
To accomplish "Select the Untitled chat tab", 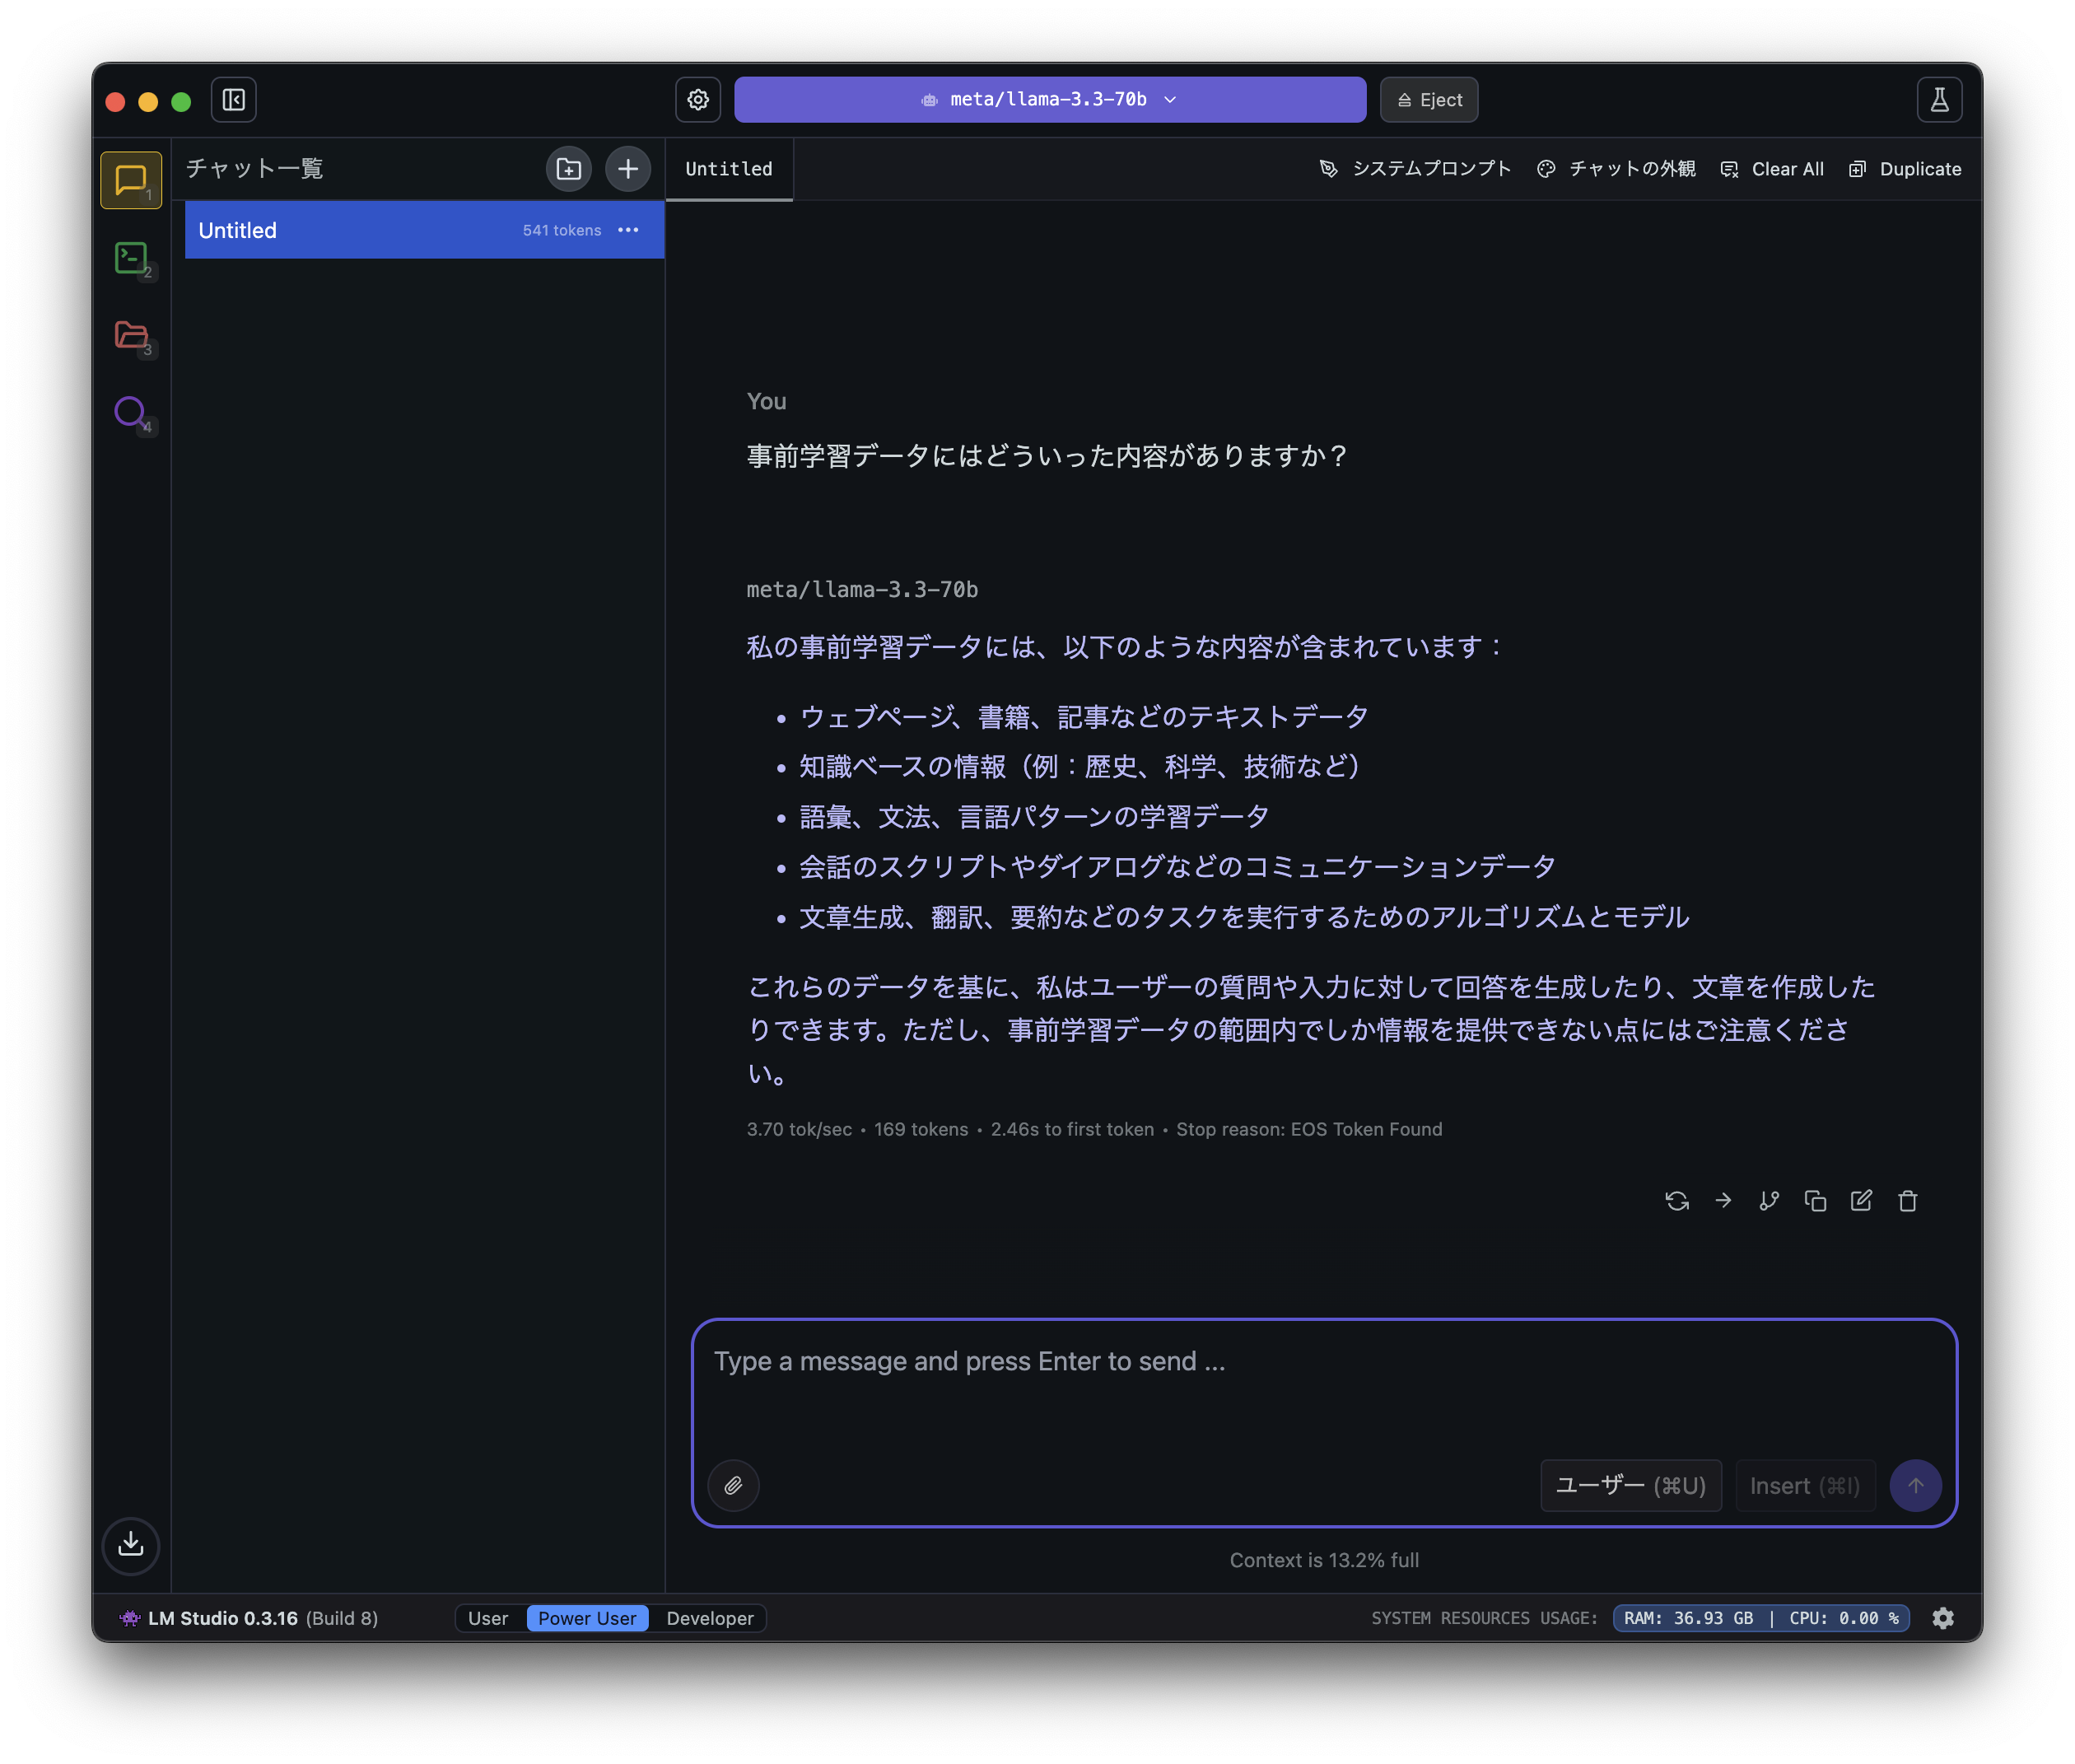I will click(x=728, y=168).
